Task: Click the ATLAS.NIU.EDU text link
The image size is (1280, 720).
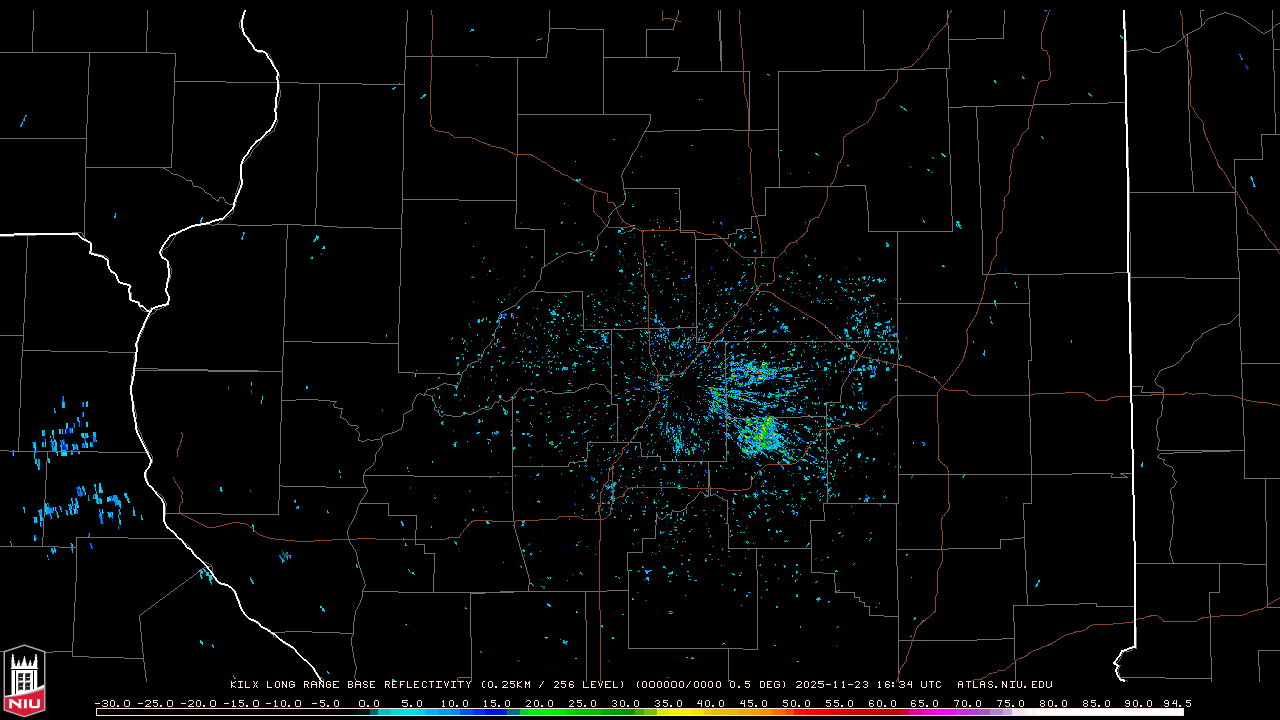Action: point(1004,685)
